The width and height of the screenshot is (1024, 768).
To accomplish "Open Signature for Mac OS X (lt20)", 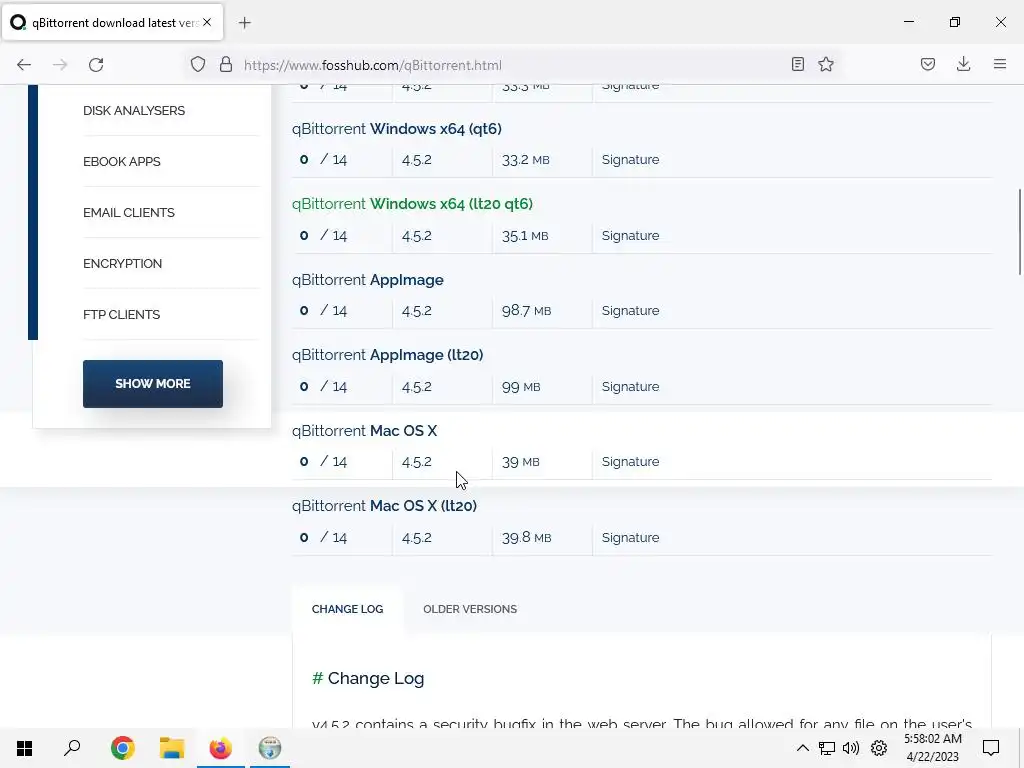I will [x=630, y=537].
